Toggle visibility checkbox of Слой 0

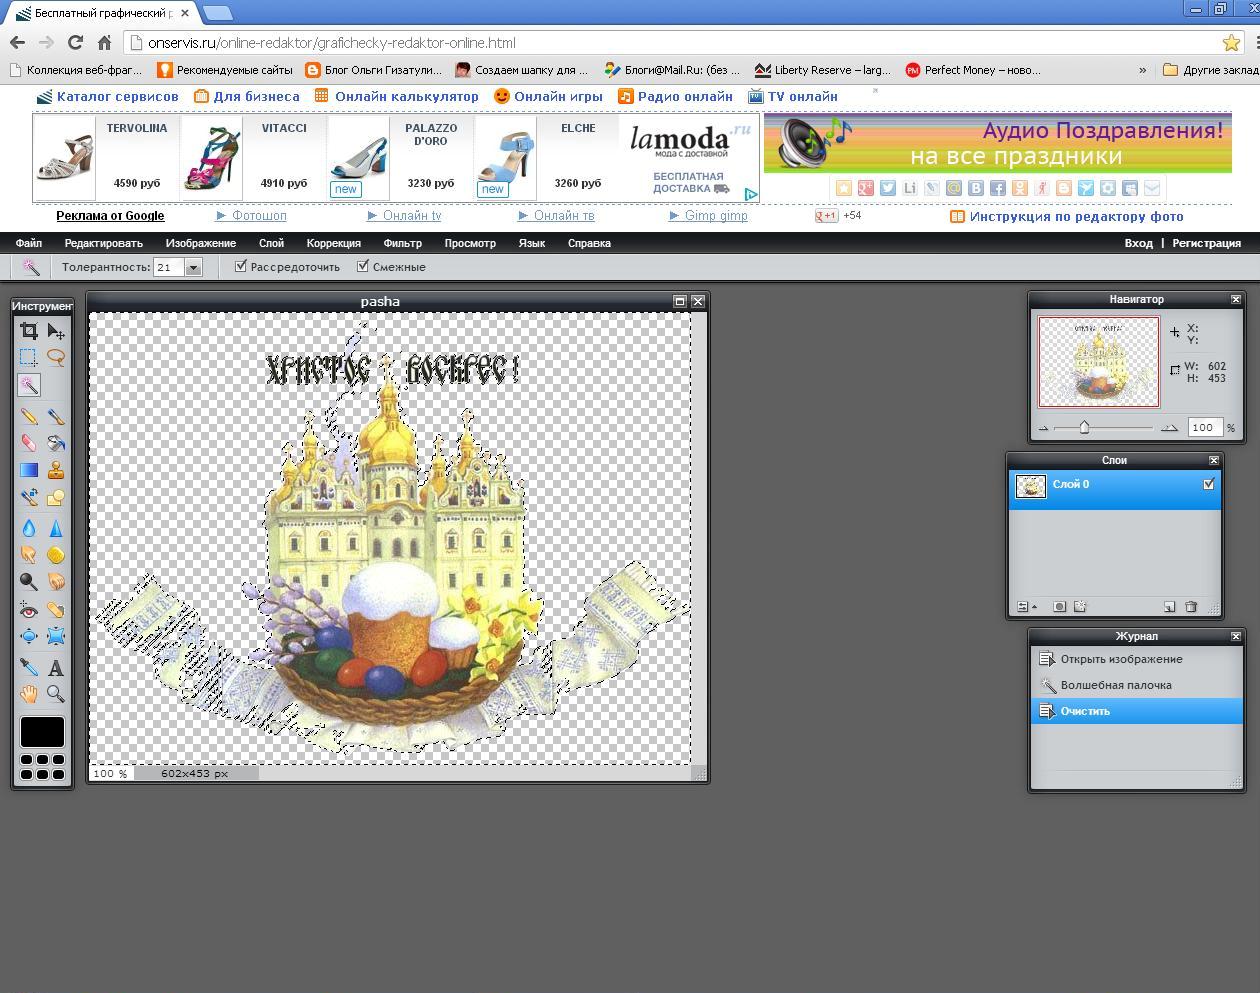(1208, 484)
